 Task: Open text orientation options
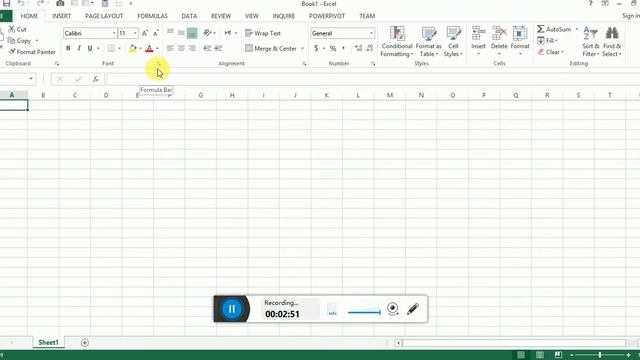point(209,33)
